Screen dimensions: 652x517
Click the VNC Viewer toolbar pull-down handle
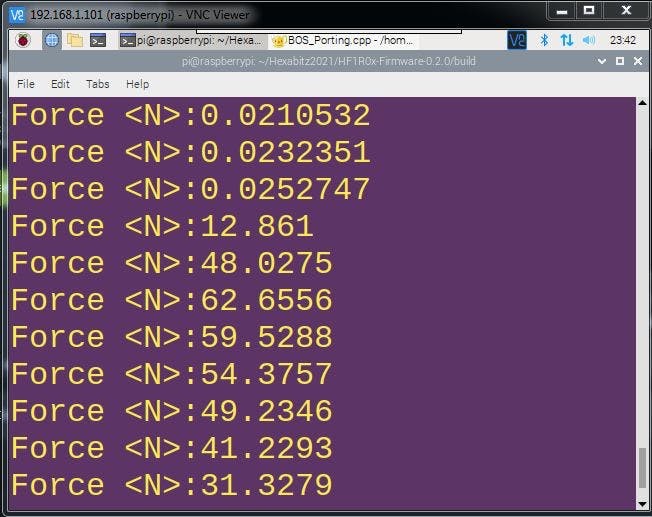(328, 31)
